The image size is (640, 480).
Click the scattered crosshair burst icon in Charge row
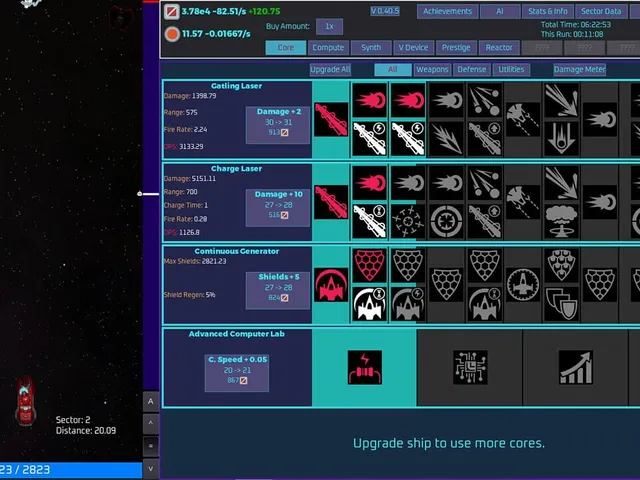408,221
